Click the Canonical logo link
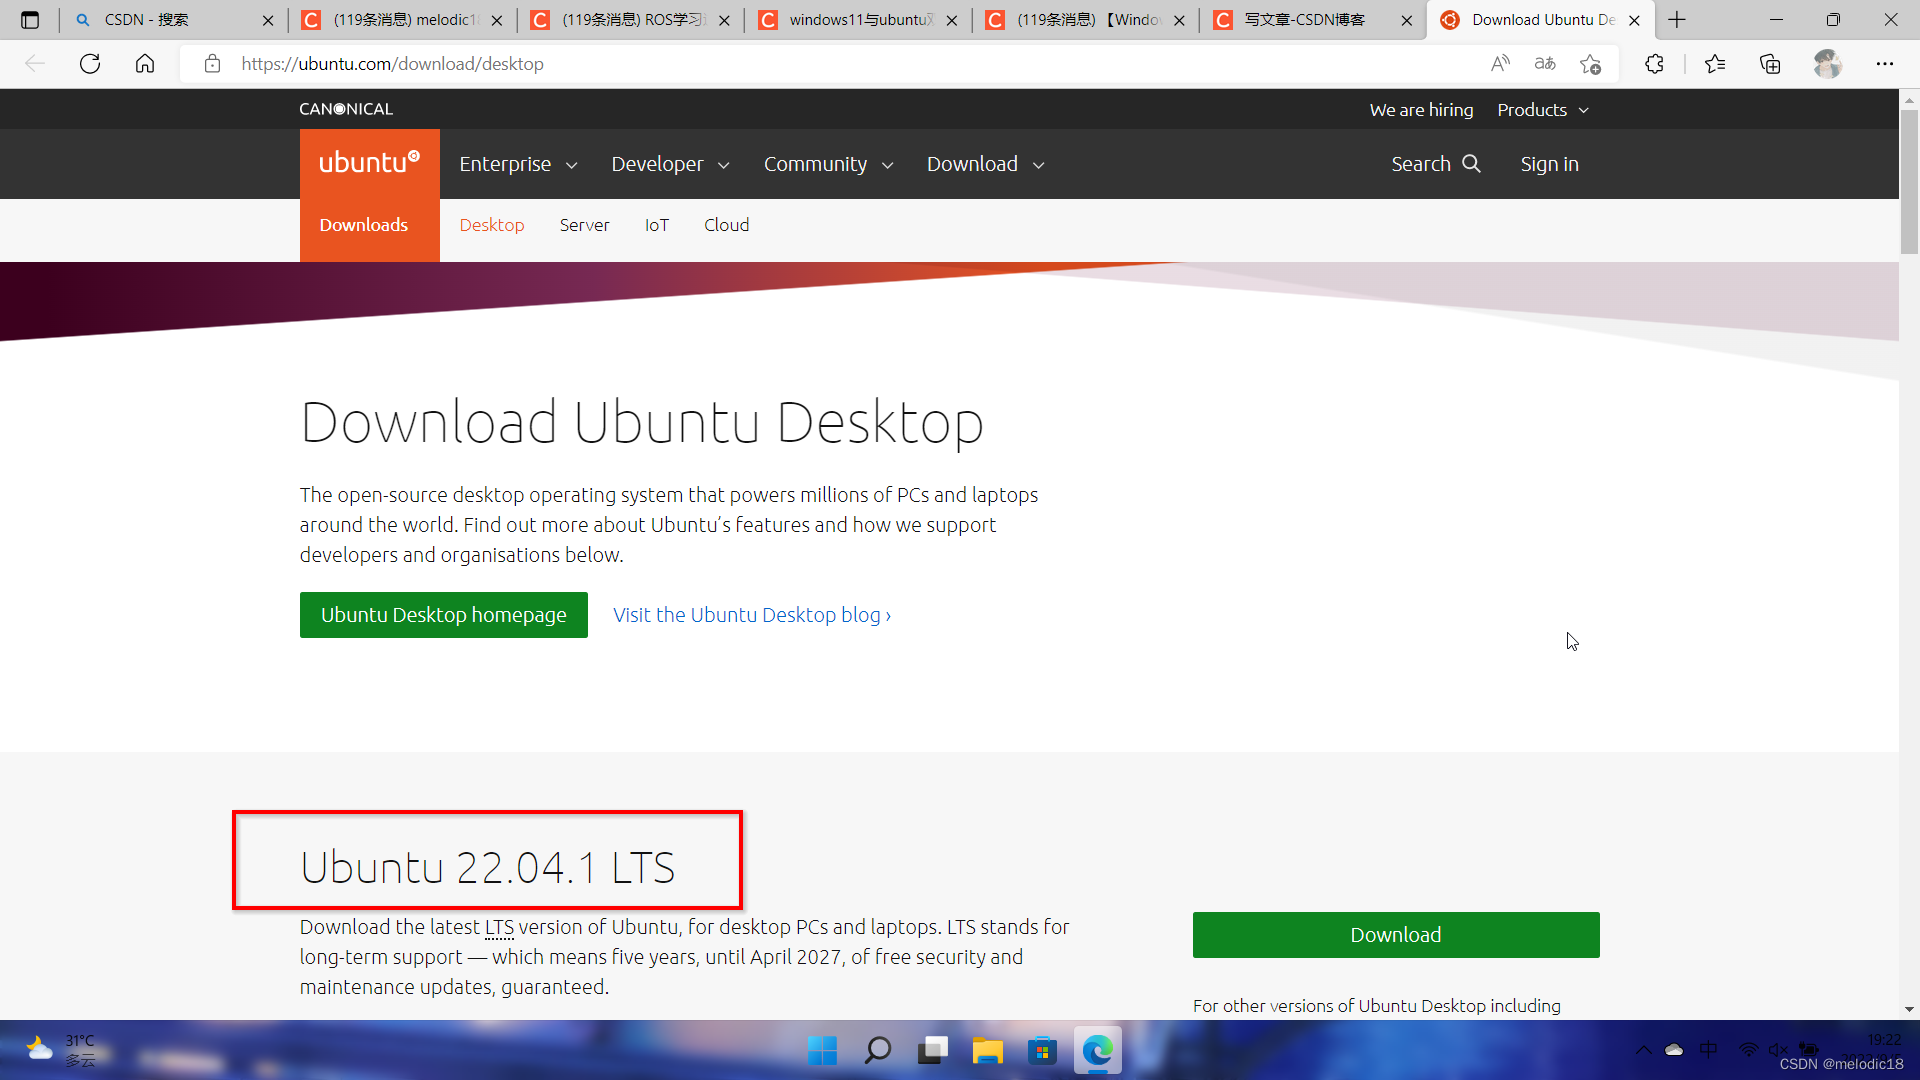The height and width of the screenshot is (1080, 1920). 346,109
